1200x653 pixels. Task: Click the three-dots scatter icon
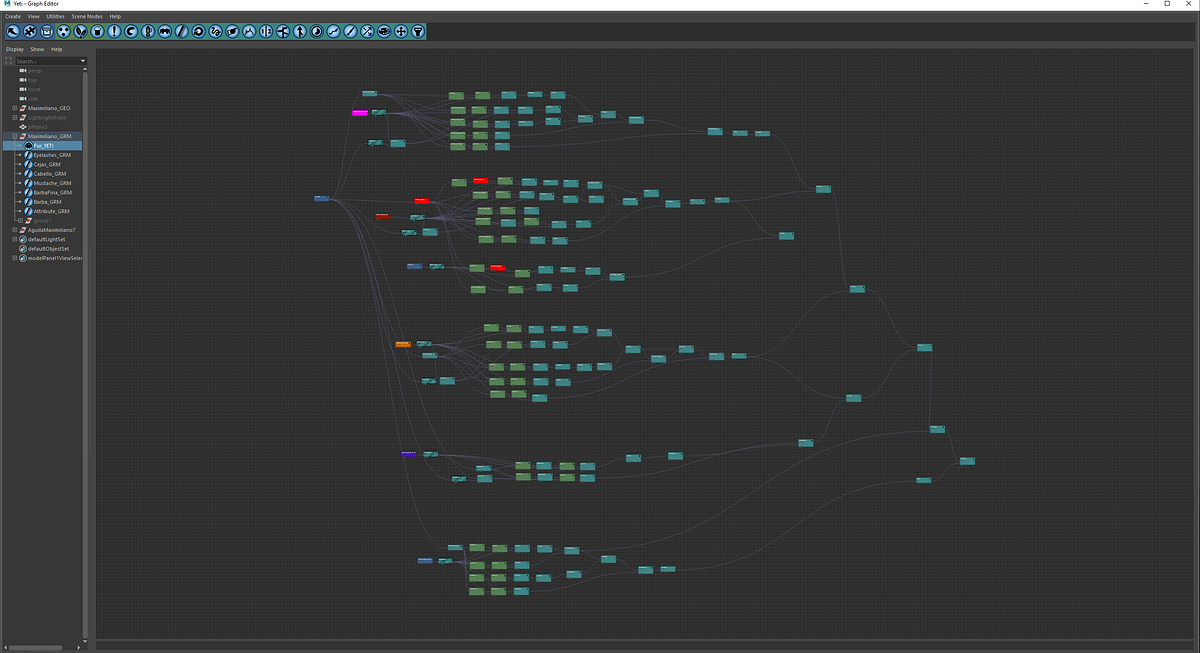pyautogui.click(x=64, y=32)
